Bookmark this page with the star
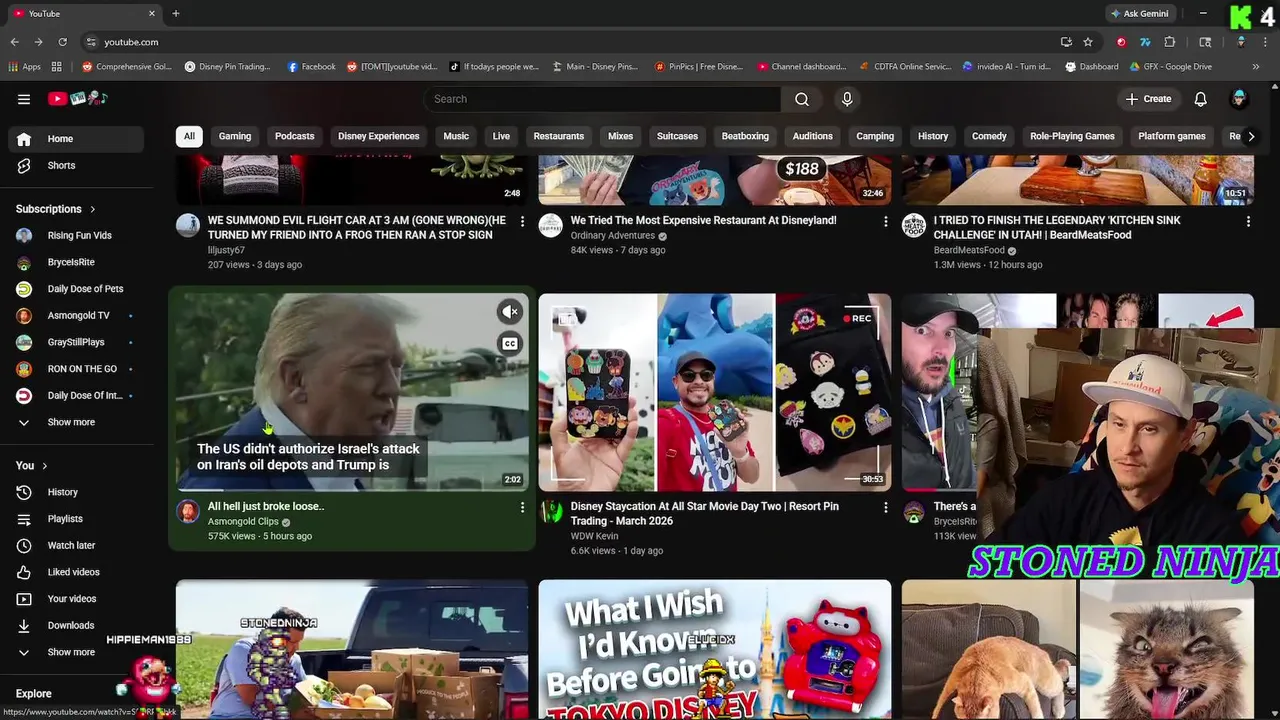1280x720 pixels. click(x=1088, y=42)
